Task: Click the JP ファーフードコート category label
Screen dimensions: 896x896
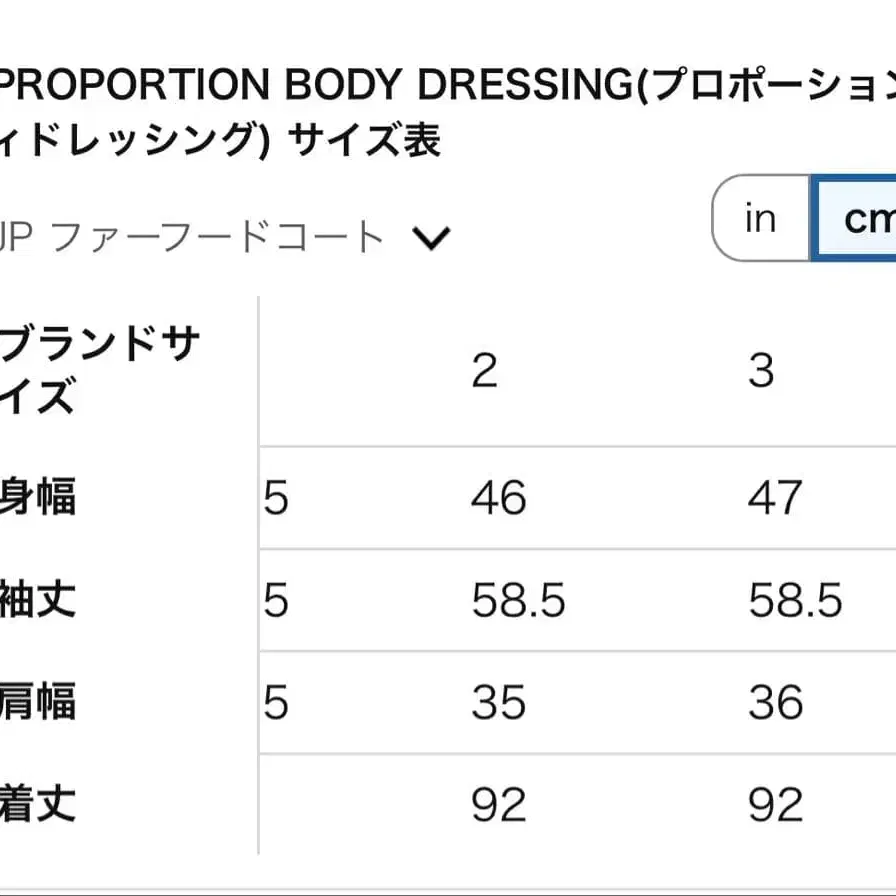Action: pos(191,237)
